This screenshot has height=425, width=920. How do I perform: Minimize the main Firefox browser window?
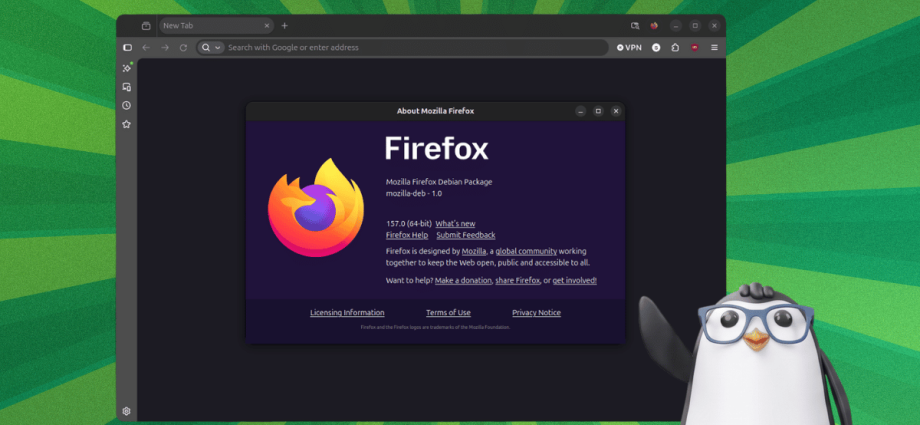pos(676,26)
